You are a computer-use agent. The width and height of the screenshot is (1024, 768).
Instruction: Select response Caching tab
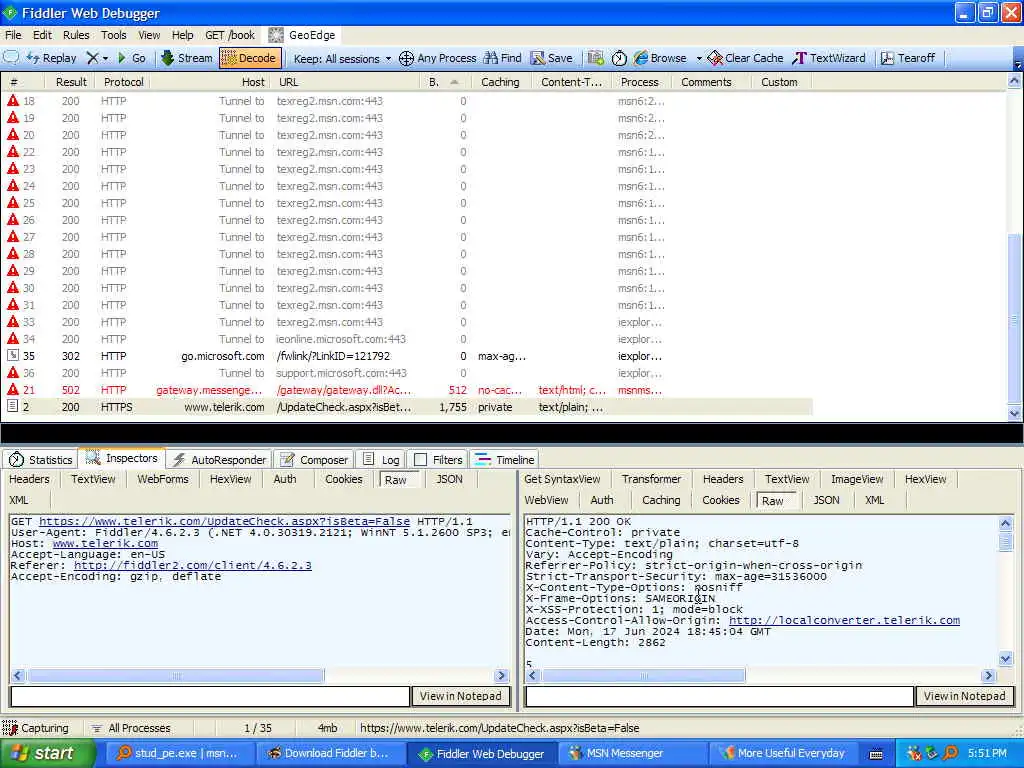pyautogui.click(x=661, y=500)
